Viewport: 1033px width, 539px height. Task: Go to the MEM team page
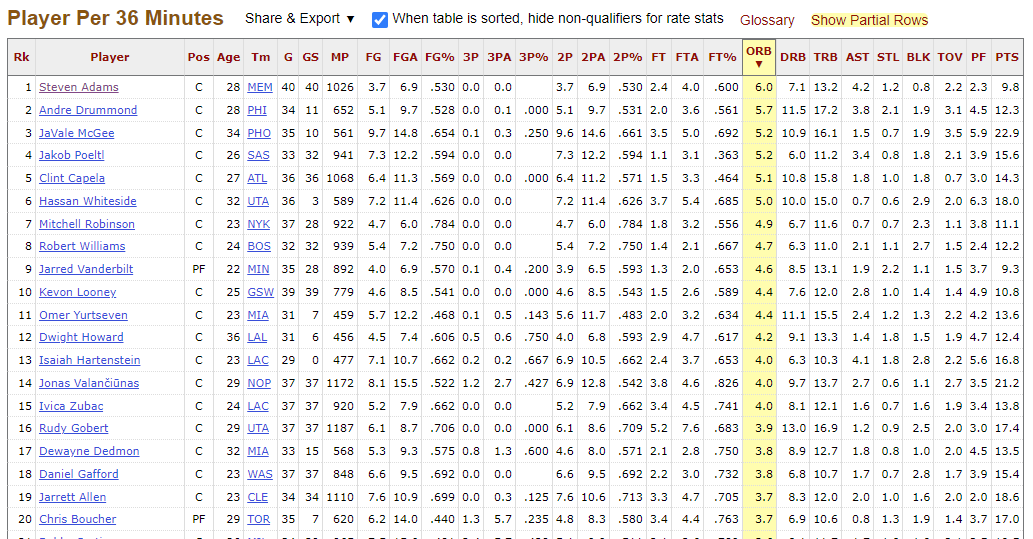point(260,88)
